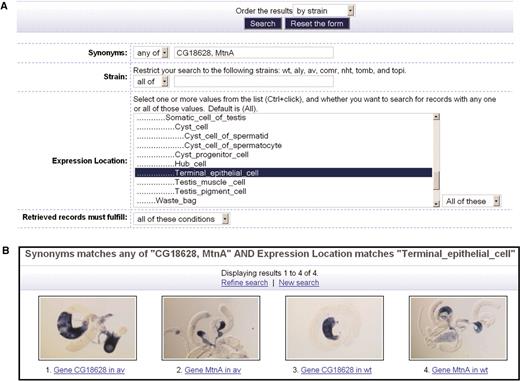Click the list scrollbar down arrow
The width and height of the screenshot is (520, 381).
(x=436, y=204)
